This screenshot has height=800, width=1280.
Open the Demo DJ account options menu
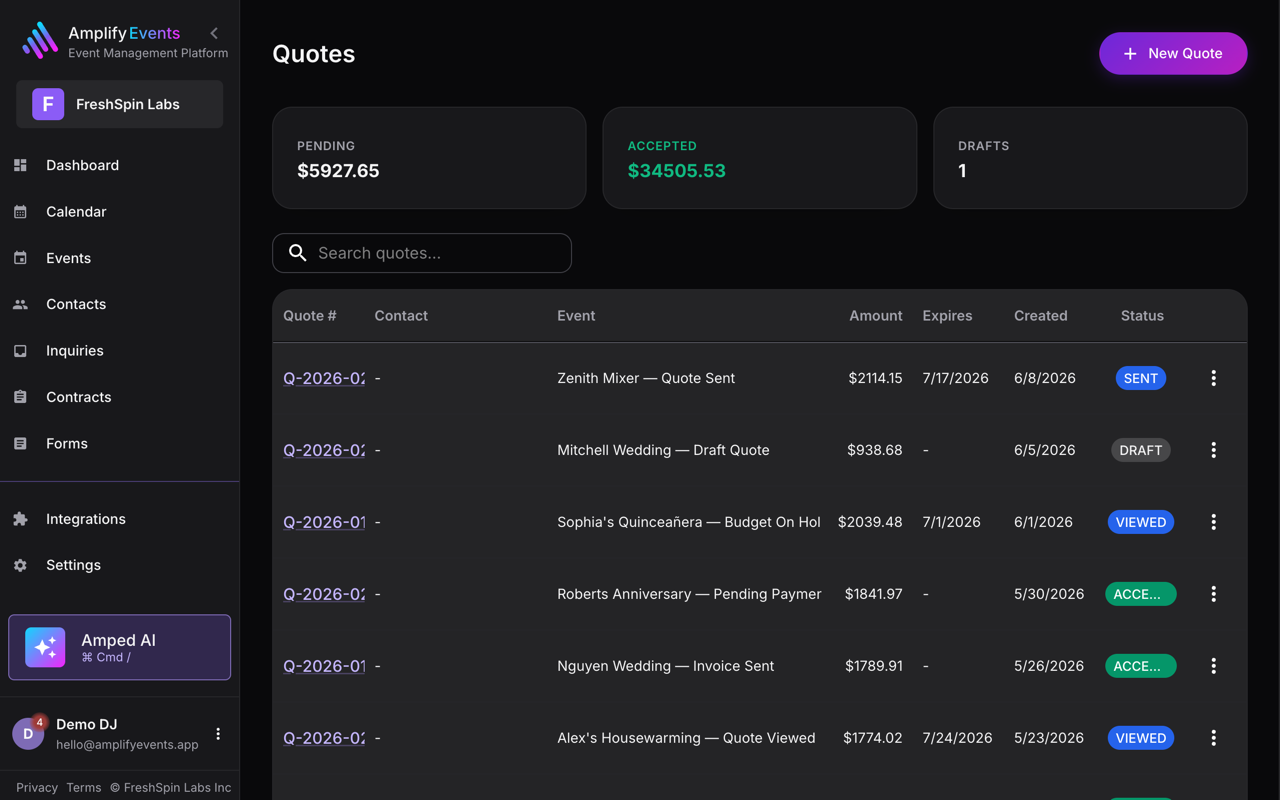(218, 734)
